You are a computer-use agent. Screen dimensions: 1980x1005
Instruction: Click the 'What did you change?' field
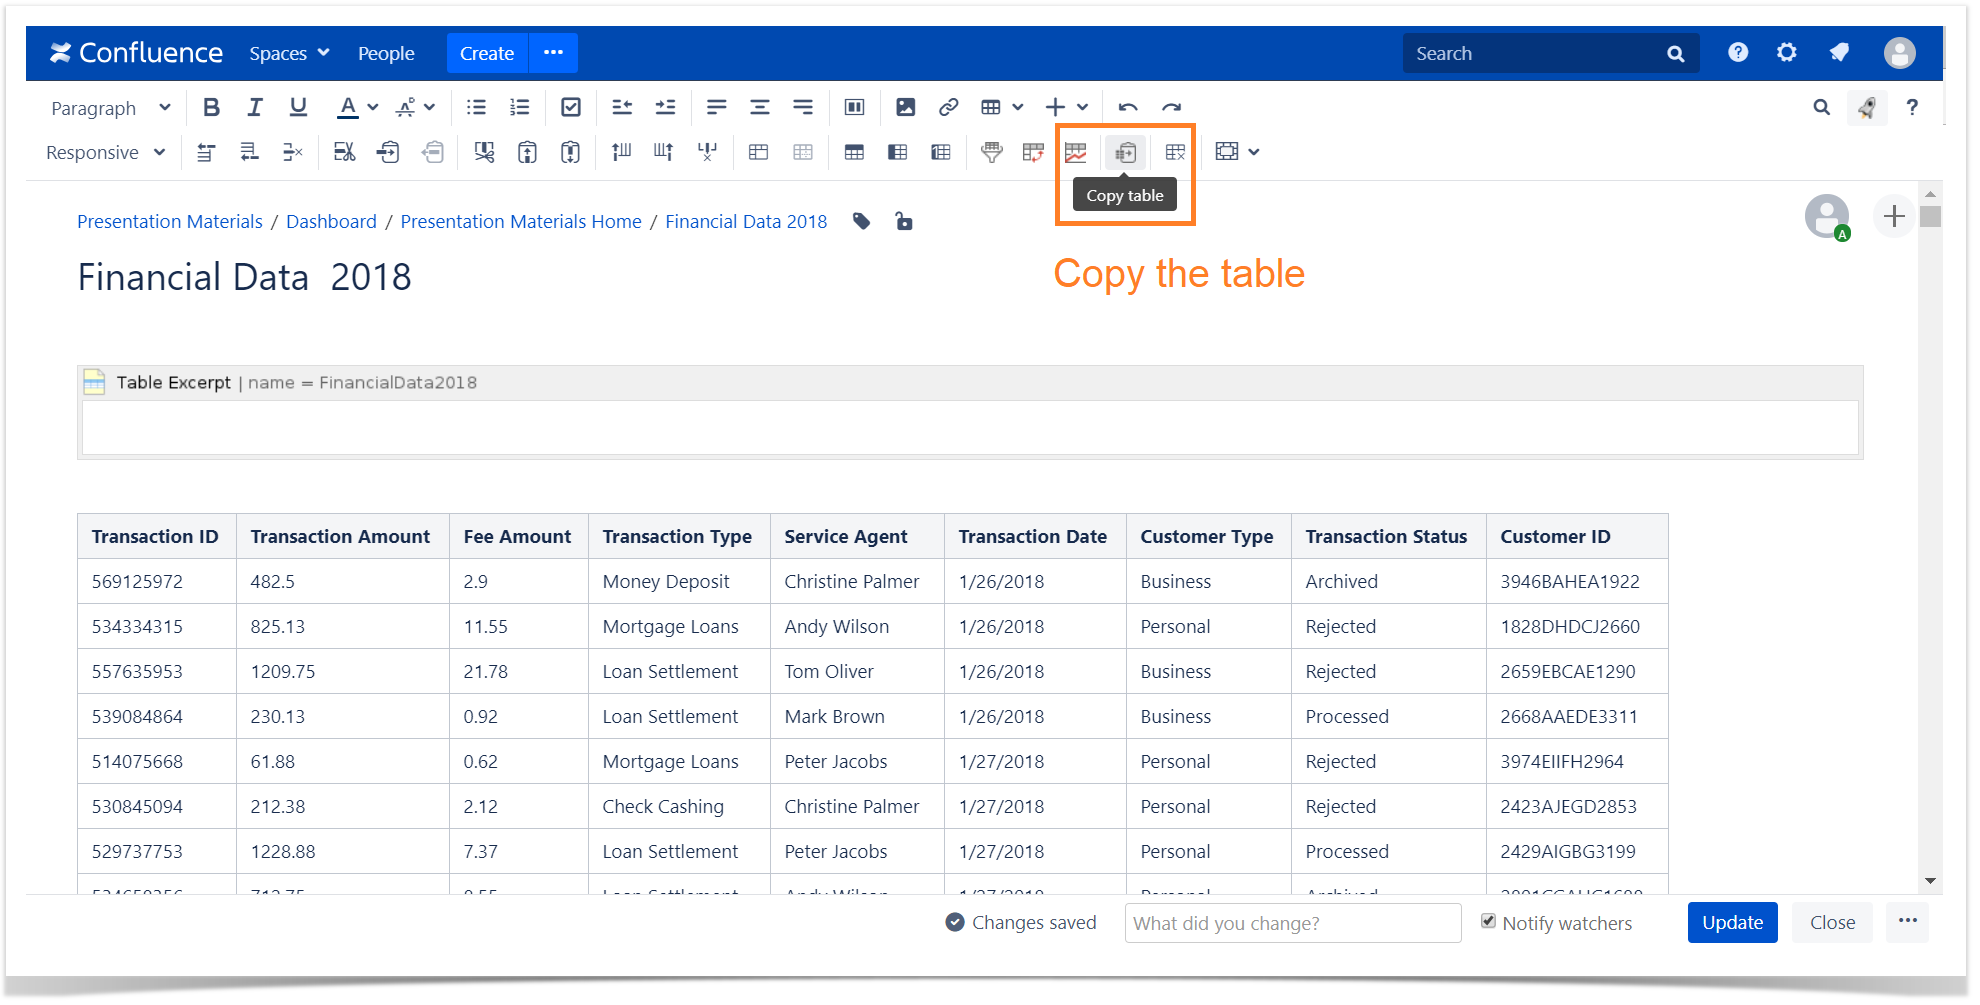click(1292, 923)
